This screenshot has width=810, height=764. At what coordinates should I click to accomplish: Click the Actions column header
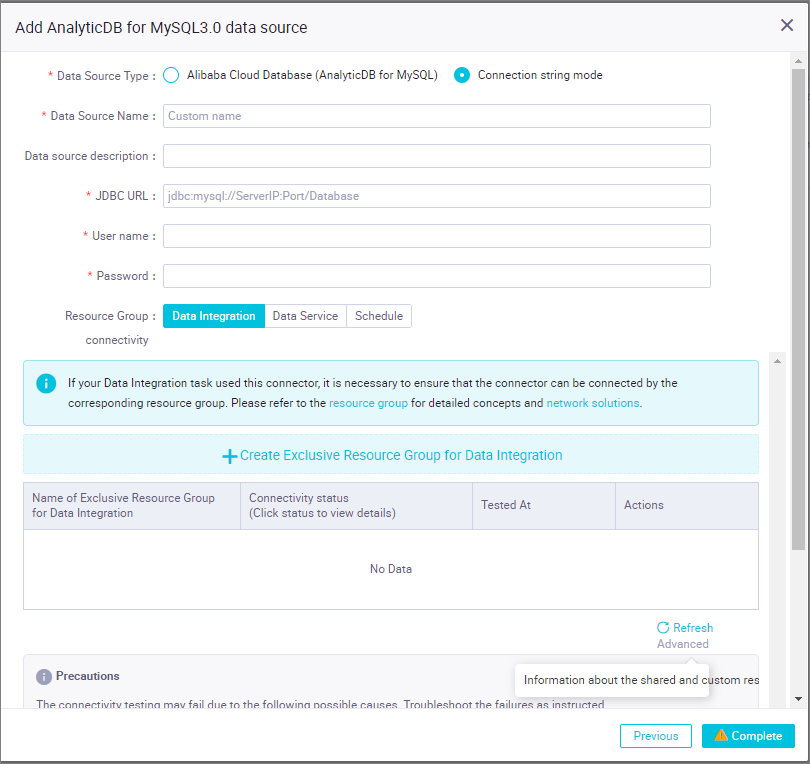pyautogui.click(x=687, y=506)
